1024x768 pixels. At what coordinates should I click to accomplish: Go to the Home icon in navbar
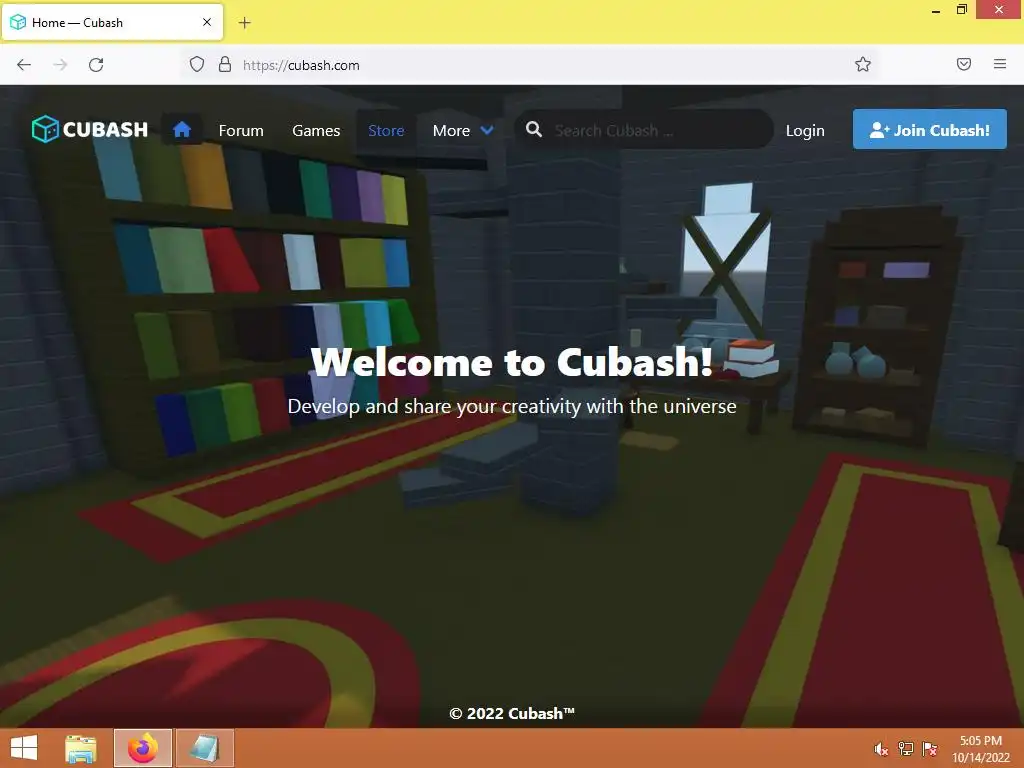tap(182, 129)
